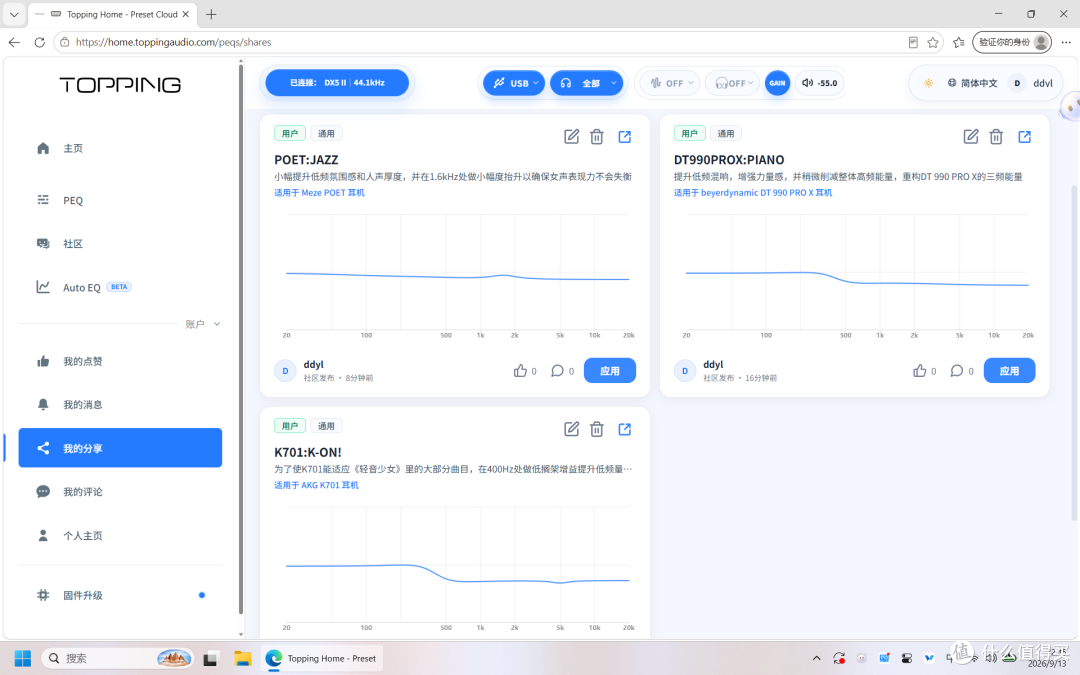The height and width of the screenshot is (675, 1080).
Task: Go back in the browser
Action: [14, 42]
